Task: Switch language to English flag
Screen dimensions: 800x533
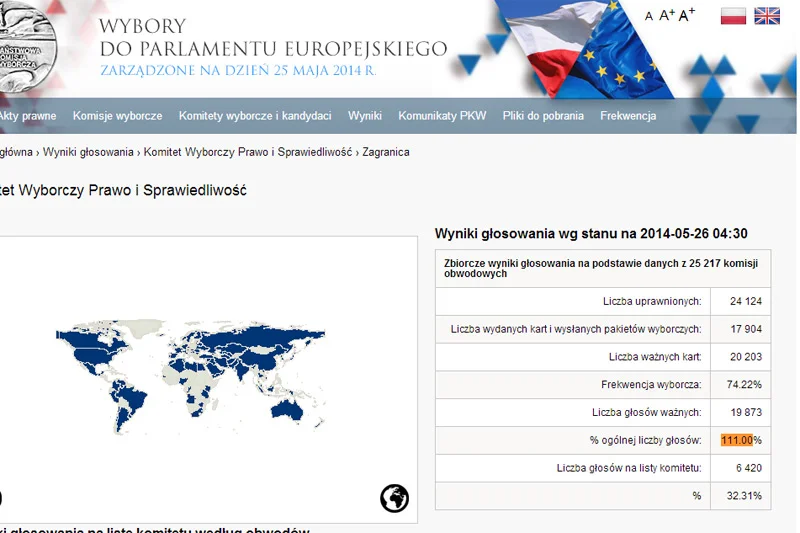Action: tap(766, 16)
